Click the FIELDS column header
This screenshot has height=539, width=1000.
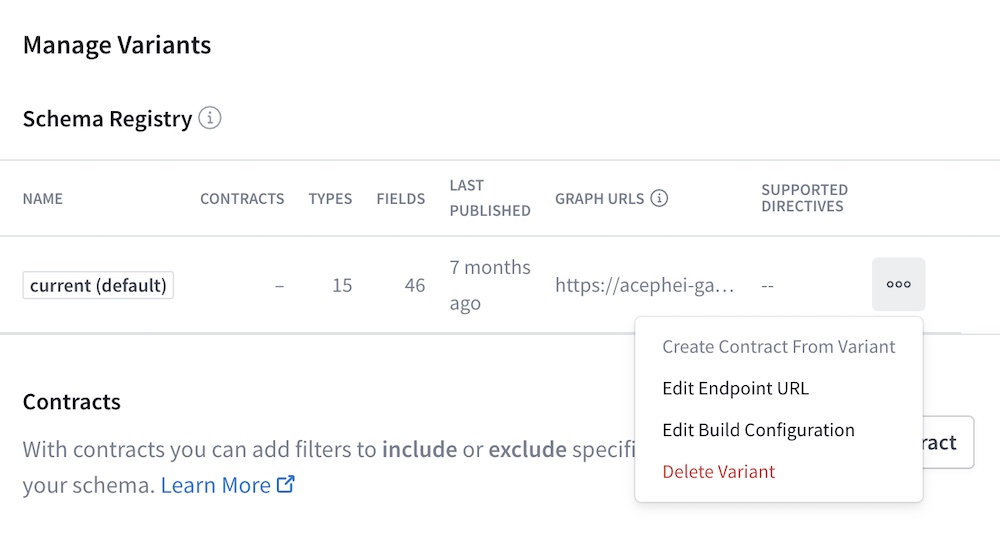tap(401, 198)
